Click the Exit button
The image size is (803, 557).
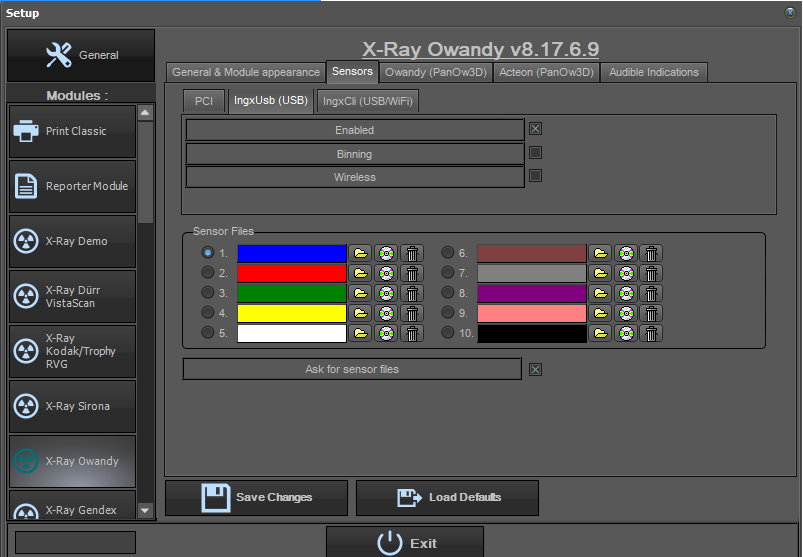(x=405, y=542)
